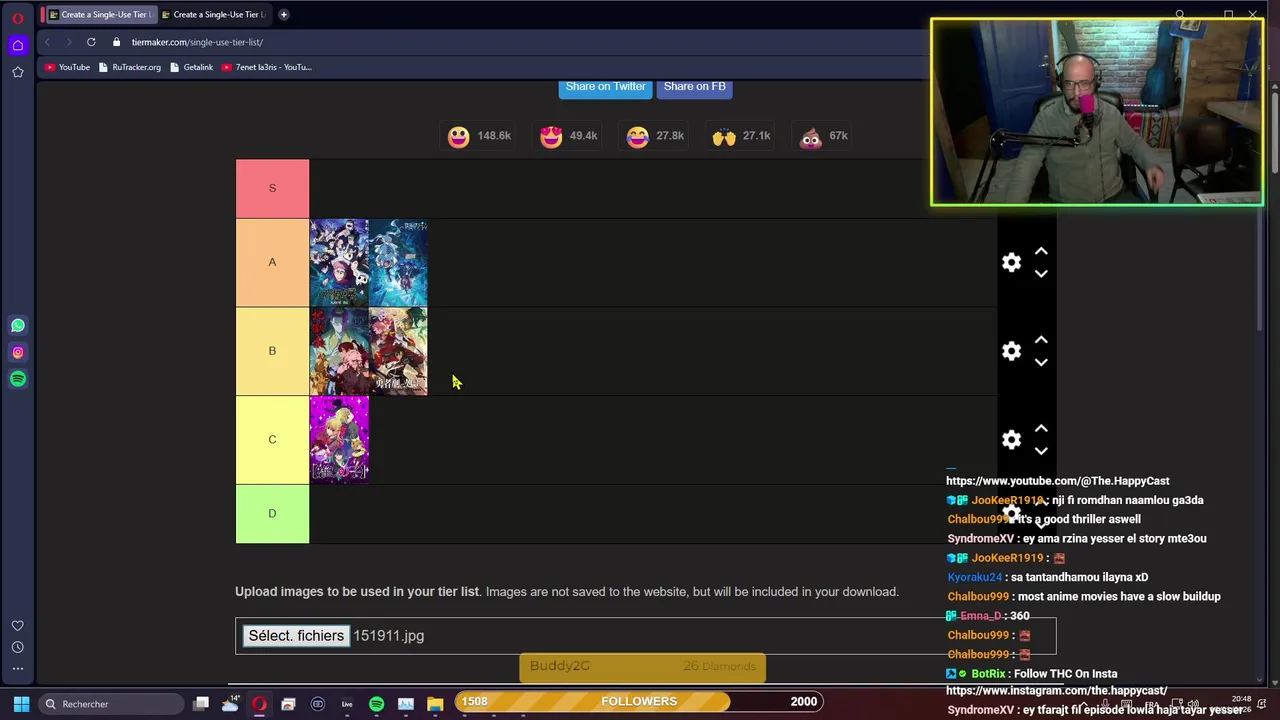
Task: React with the heart-eyes emoji
Action: (x=551, y=137)
